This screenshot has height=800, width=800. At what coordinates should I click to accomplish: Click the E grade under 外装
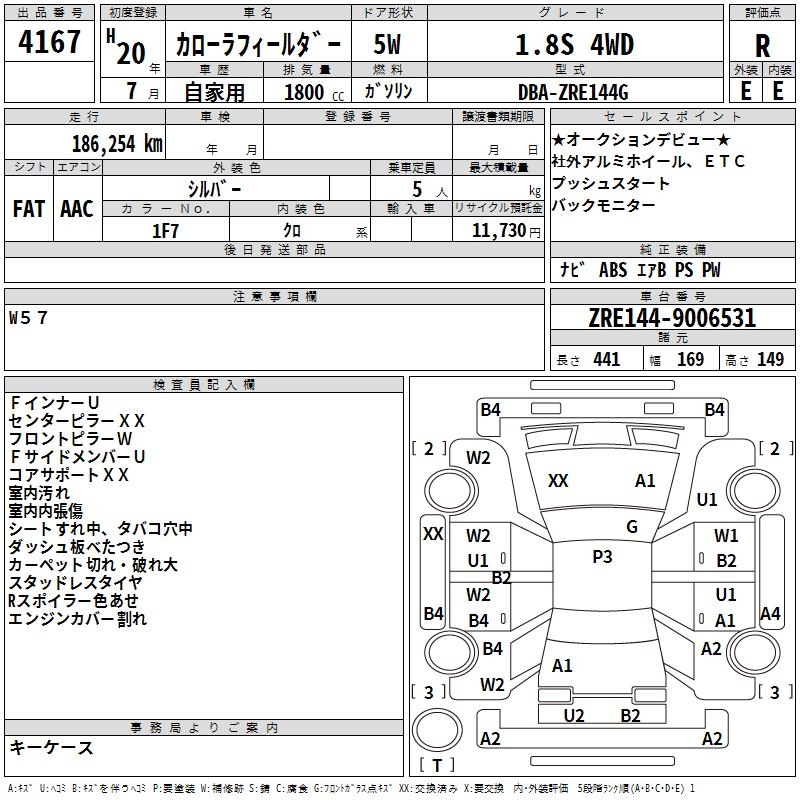(745, 91)
